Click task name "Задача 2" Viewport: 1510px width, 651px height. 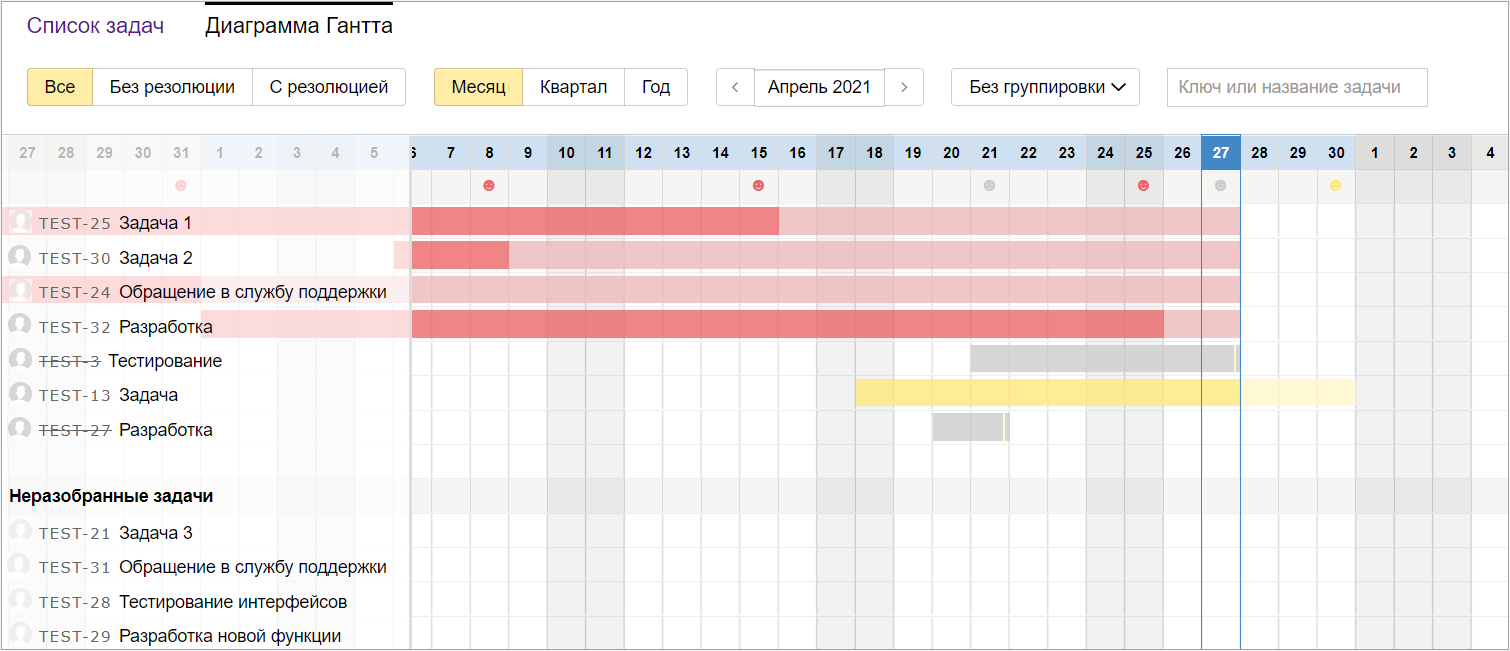click(156, 258)
